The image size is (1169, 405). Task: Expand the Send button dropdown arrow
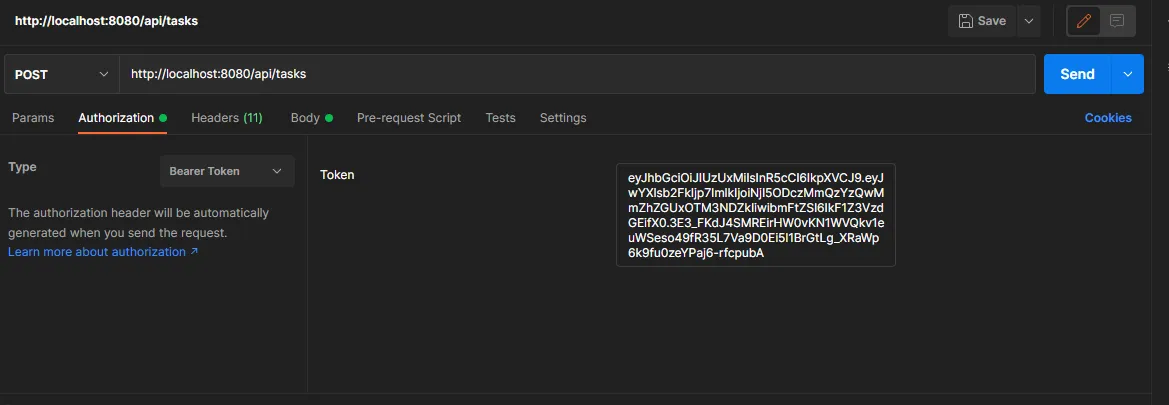click(1128, 74)
